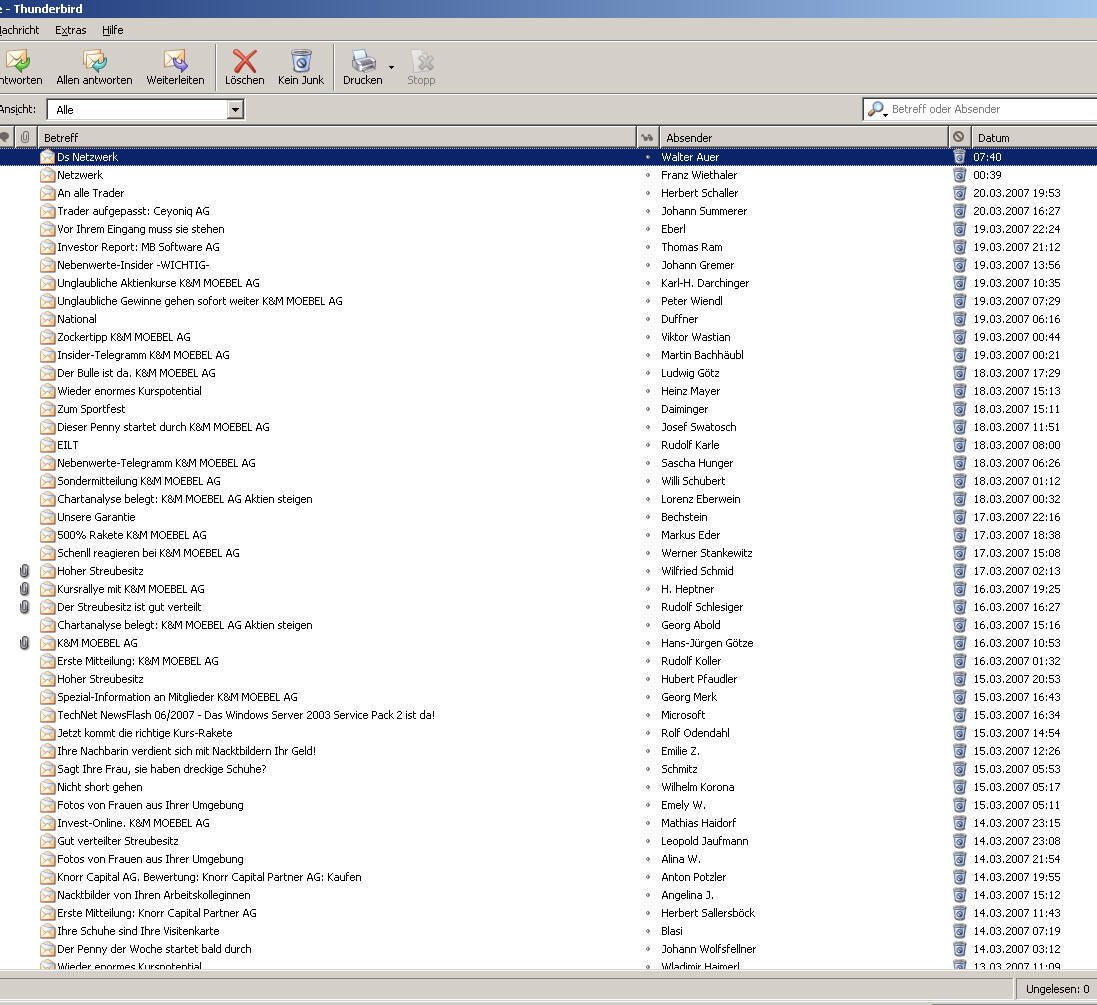Toggle read dot for Duffner message
1097x1005 pixels.
648,319
